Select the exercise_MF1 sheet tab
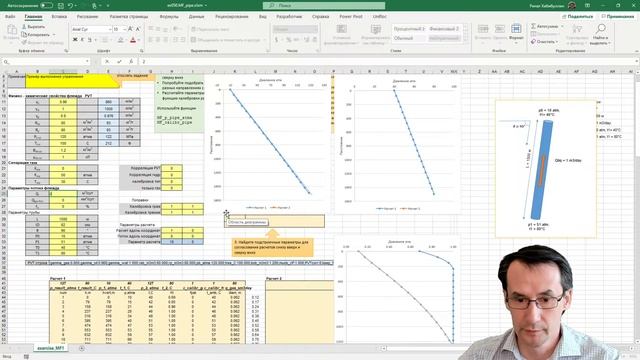 (x=51, y=348)
